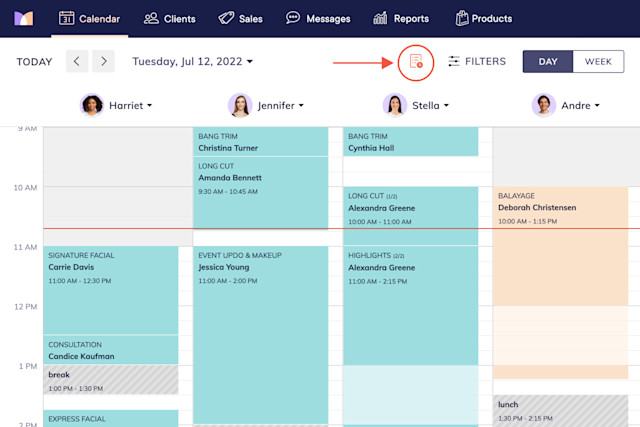Open the Sales tab
The height and width of the screenshot is (427, 640).
click(x=240, y=19)
